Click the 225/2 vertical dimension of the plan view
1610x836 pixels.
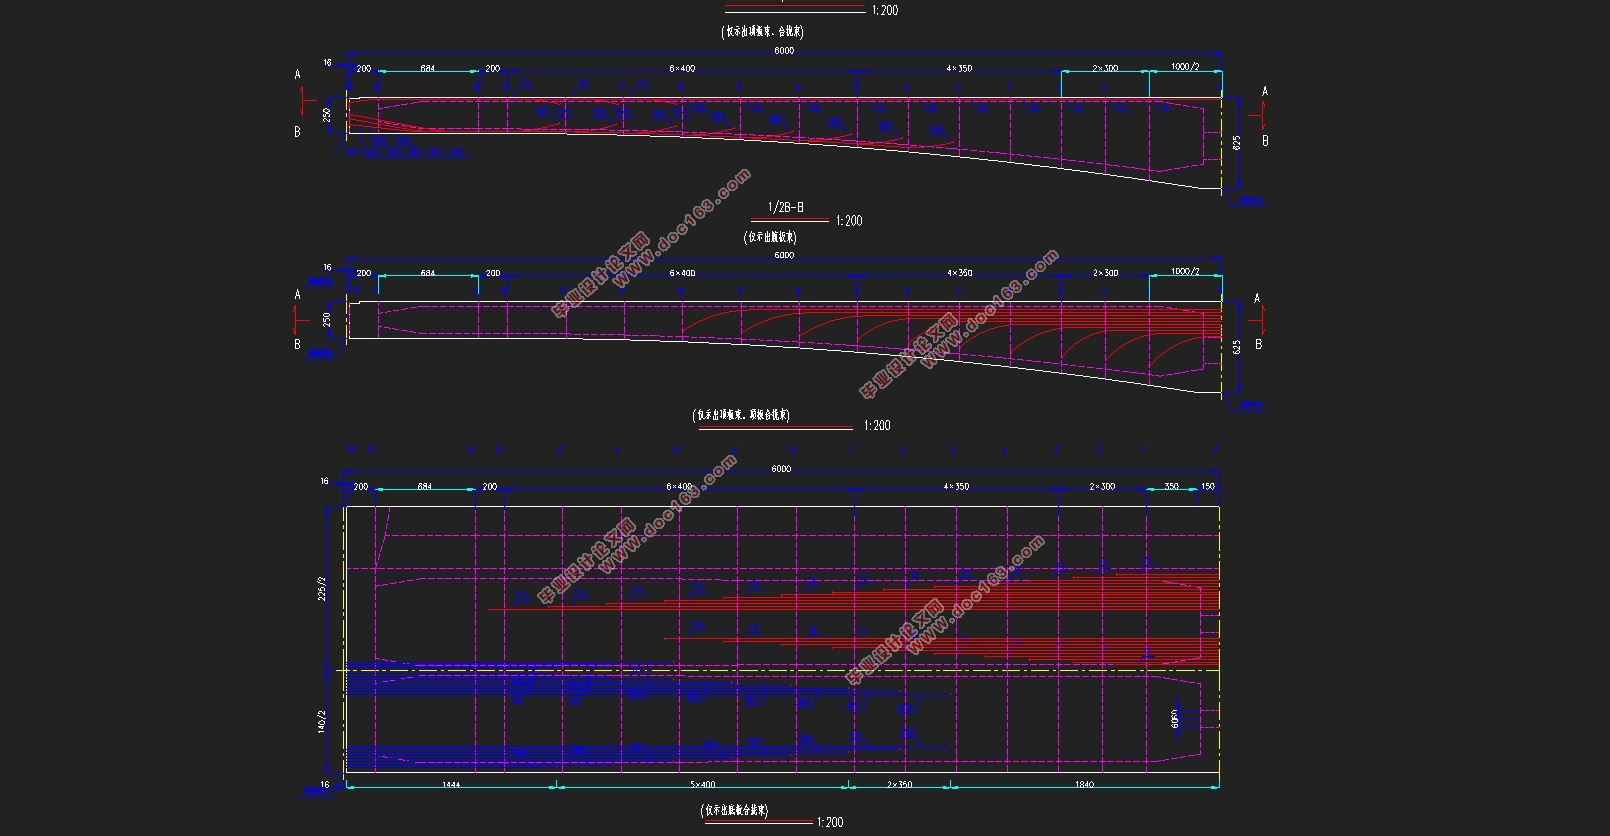322,587
